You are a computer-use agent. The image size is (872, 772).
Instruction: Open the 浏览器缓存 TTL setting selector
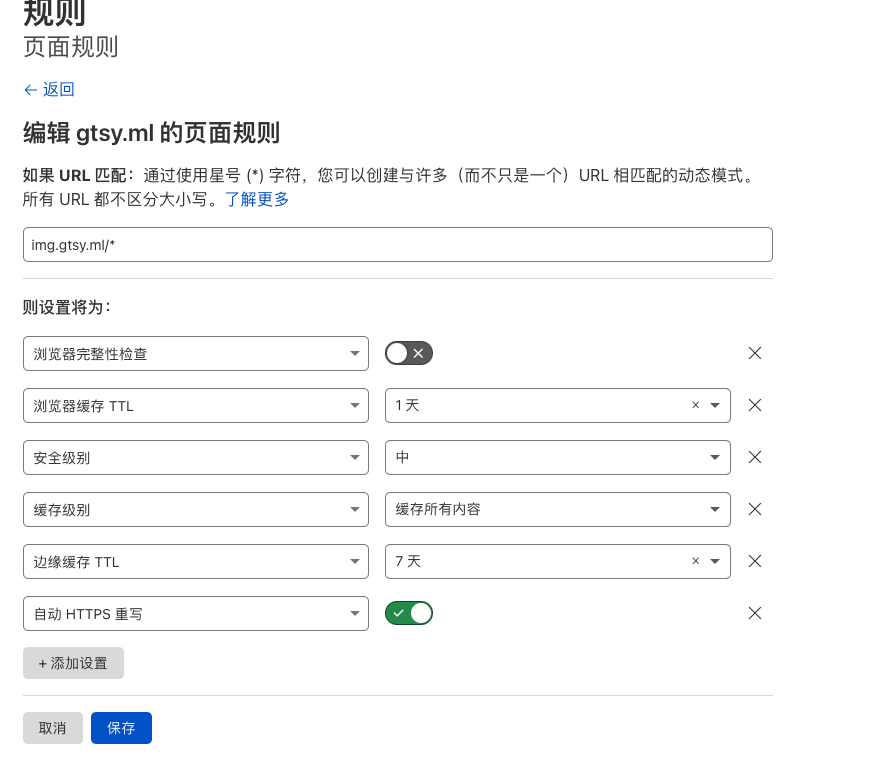click(x=195, y=405)
